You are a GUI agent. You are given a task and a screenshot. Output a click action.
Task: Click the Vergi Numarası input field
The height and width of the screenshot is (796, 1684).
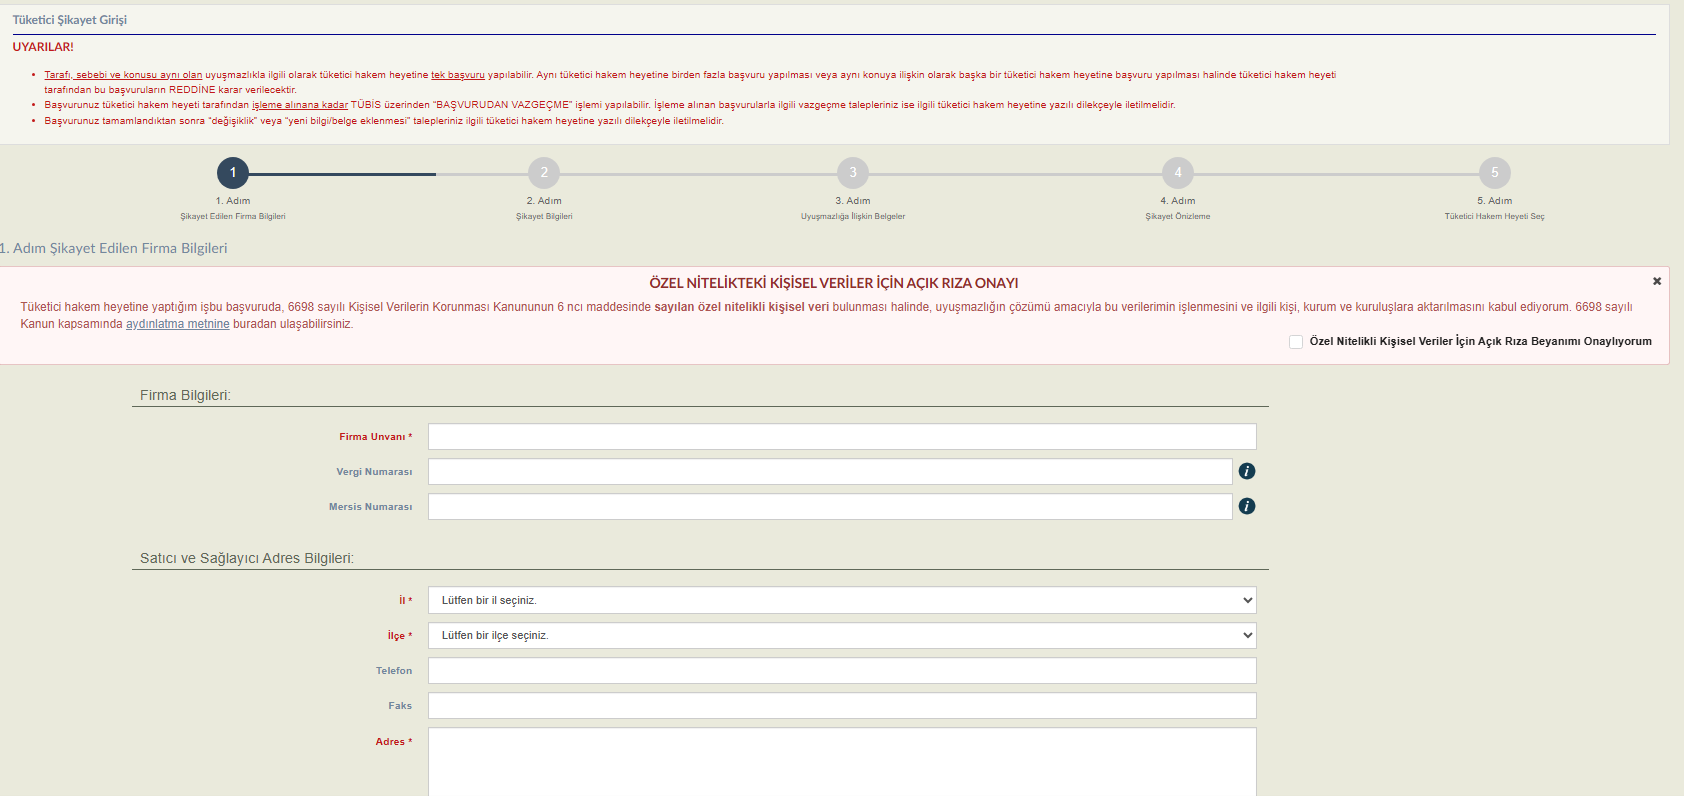click(830, 471)
